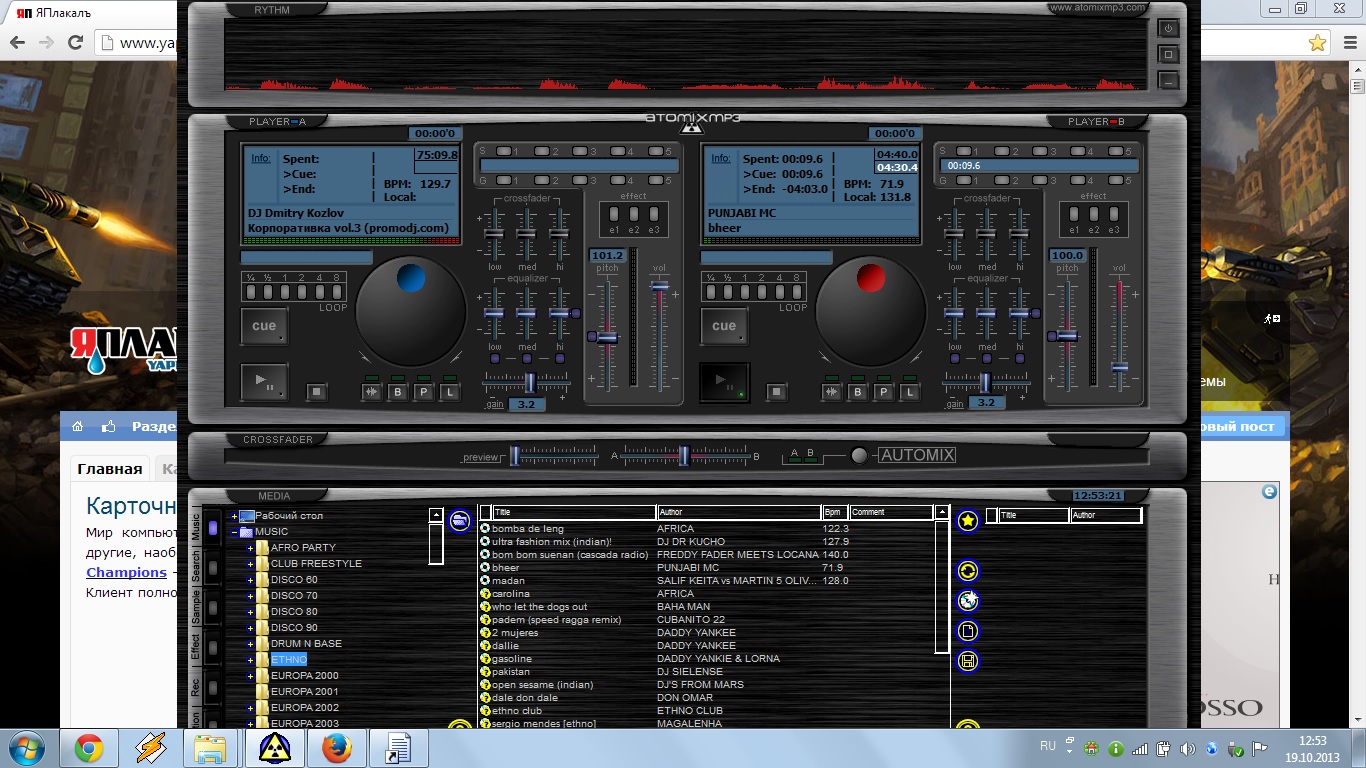The height and width of the screenshot is (768, 1366).
Task: Collapse the MUSIC folder tree node
Action: [235, 532]
